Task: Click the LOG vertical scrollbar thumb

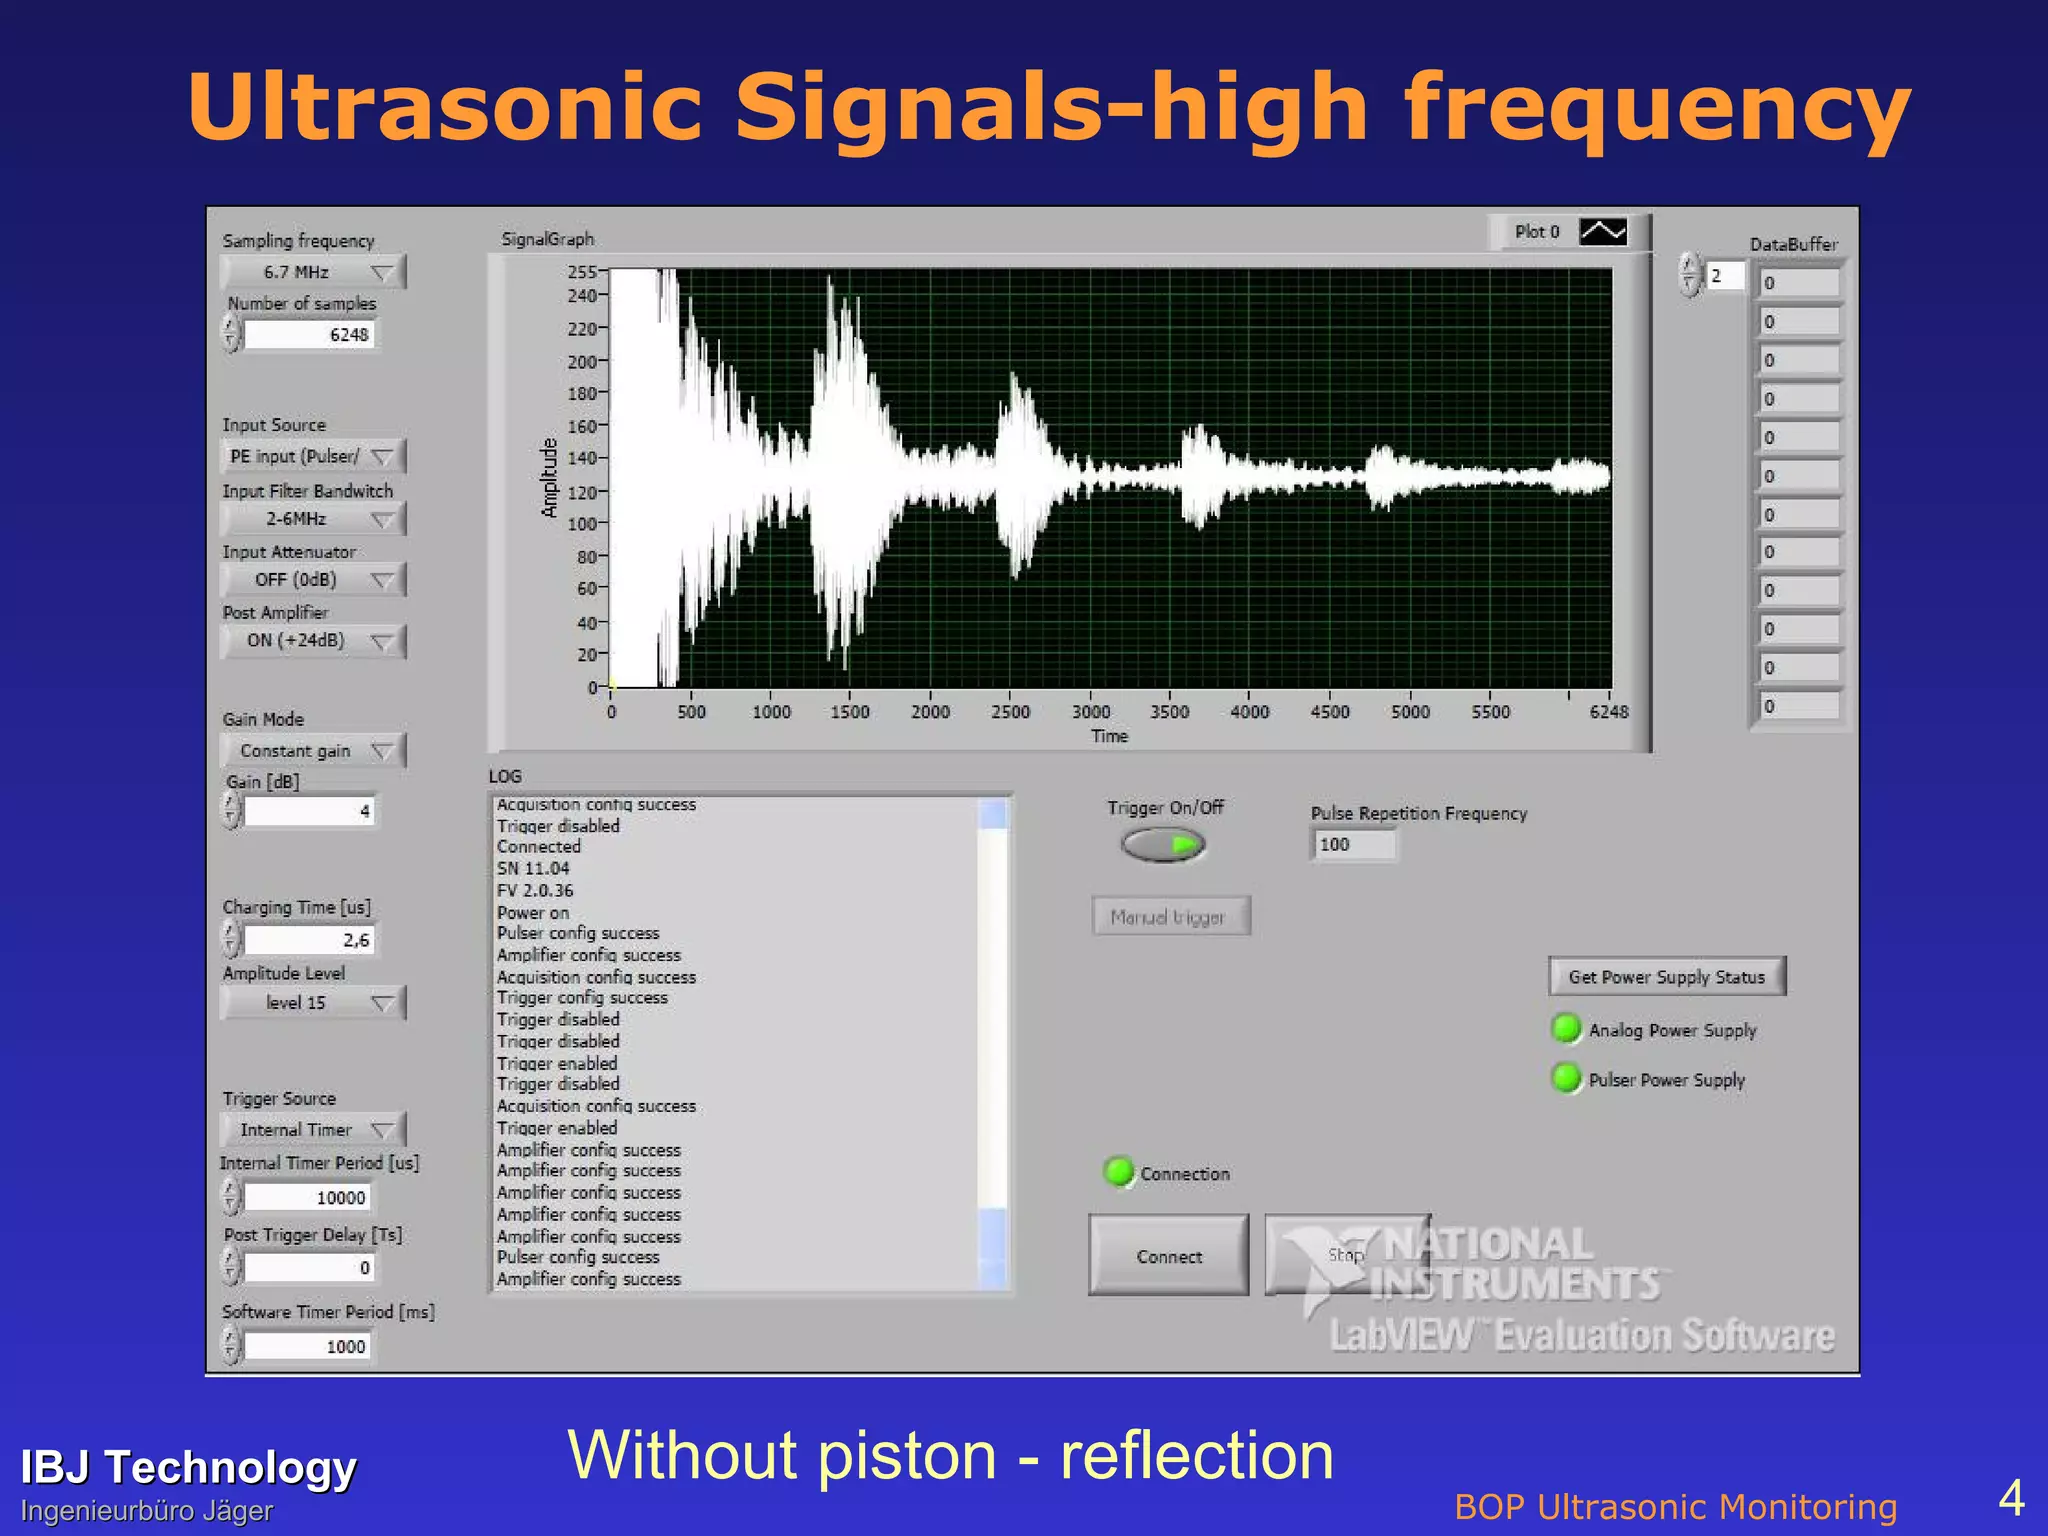Action: point(993,1234)
